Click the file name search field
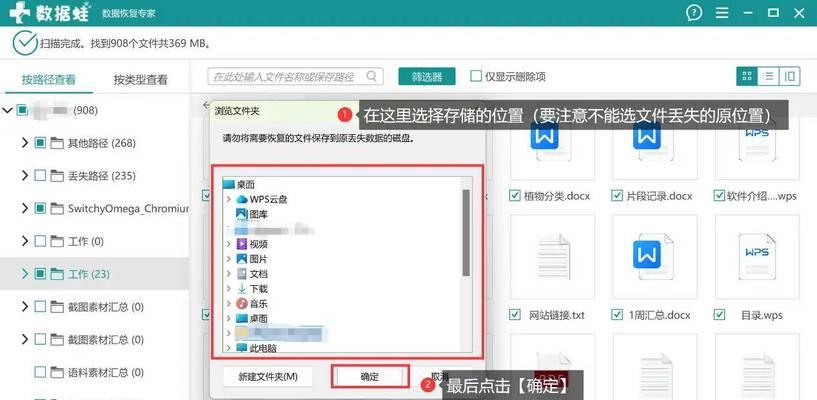 [x=295, y=77]
